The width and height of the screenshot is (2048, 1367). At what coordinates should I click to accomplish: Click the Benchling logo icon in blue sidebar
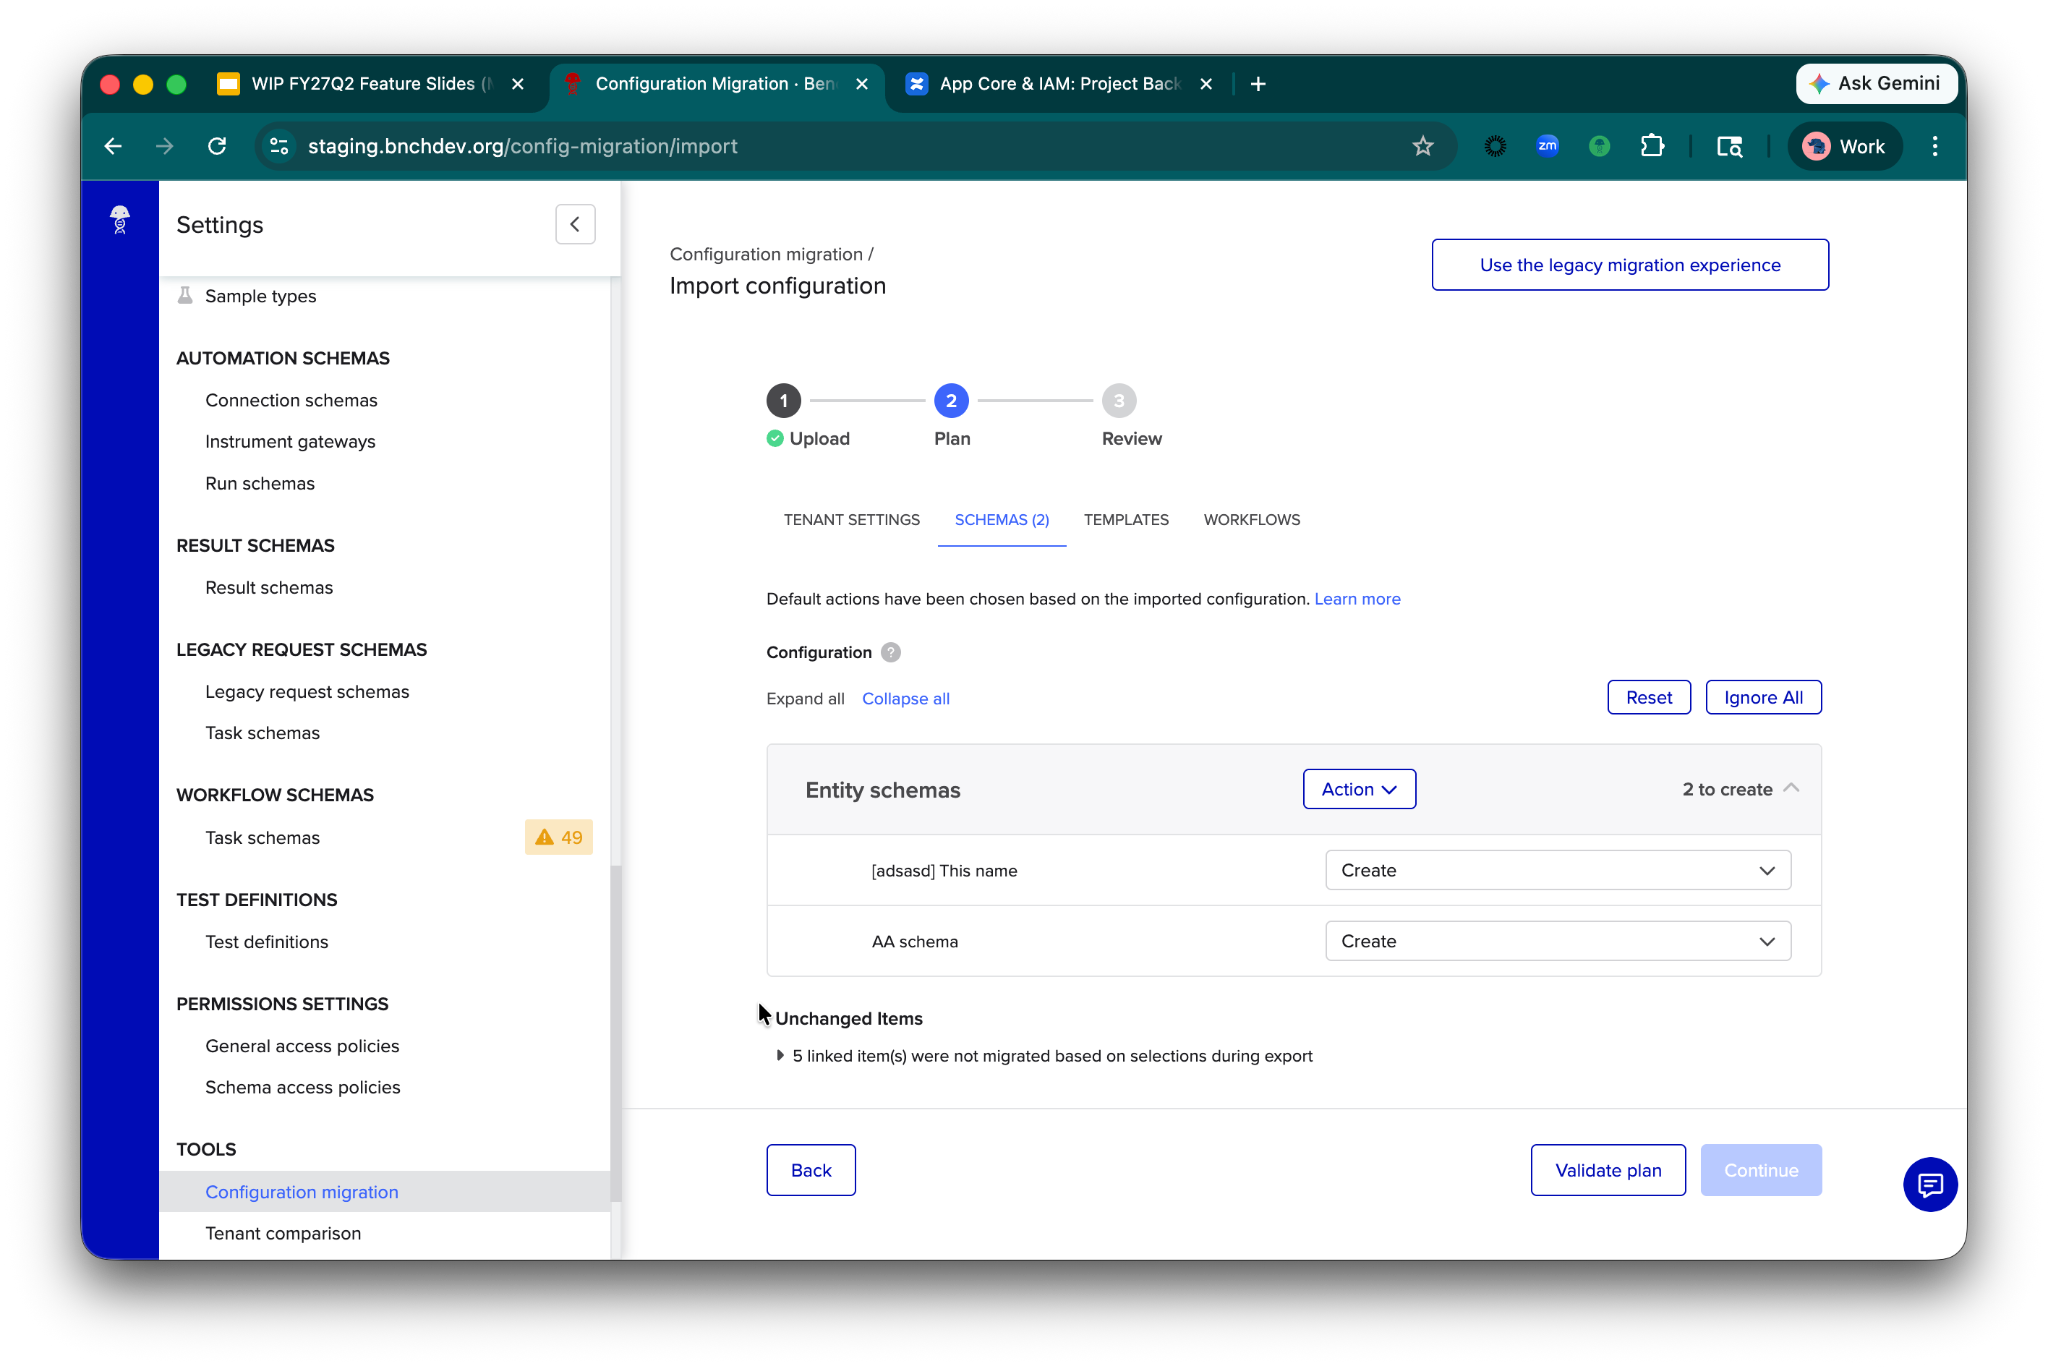tap(119, 220)
